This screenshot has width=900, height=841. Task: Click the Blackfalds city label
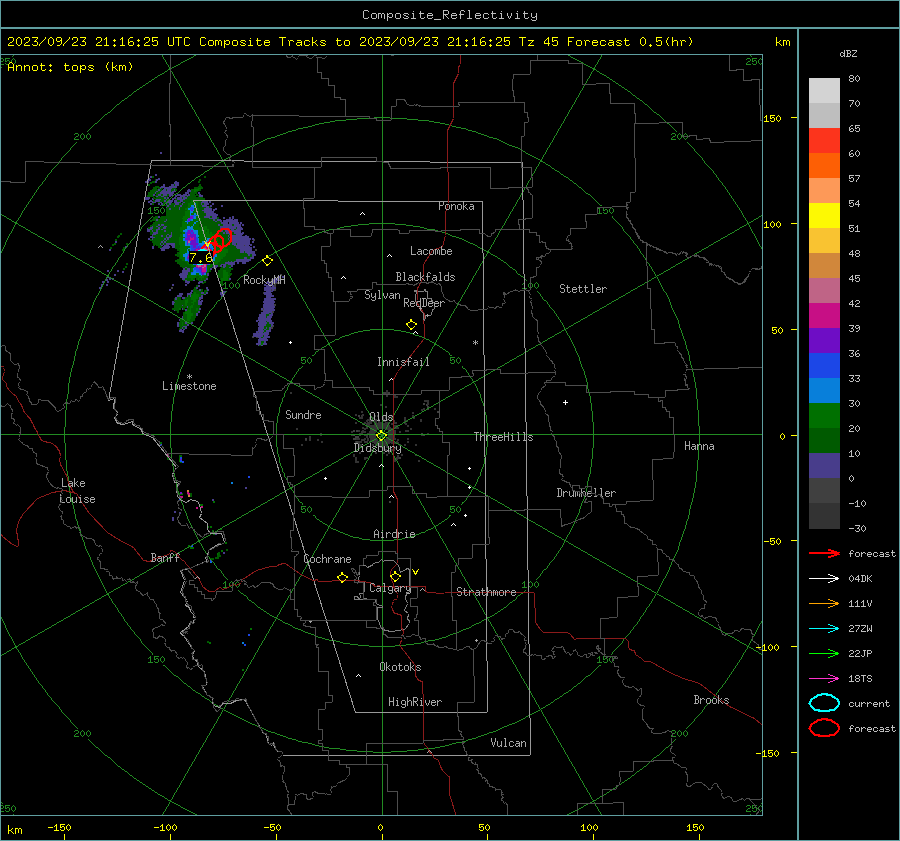(425, 277)
